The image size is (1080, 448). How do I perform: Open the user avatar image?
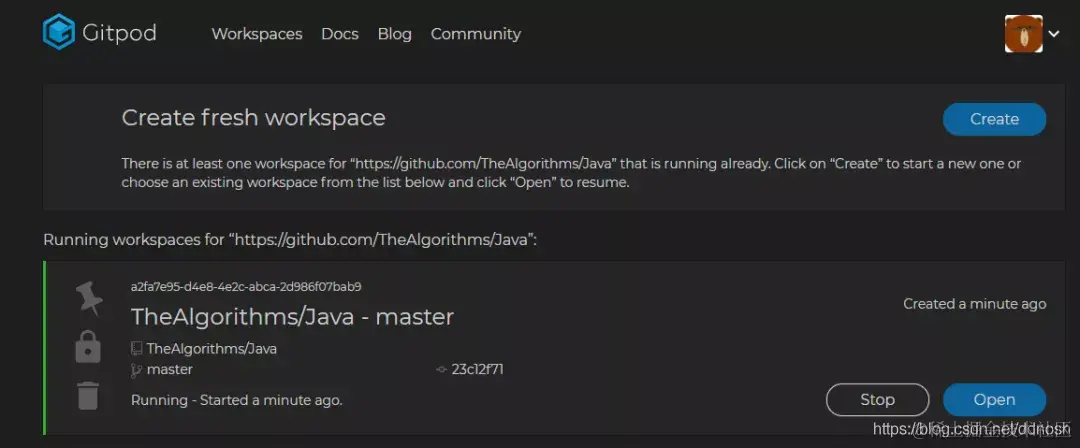[x=1023, y=34]
